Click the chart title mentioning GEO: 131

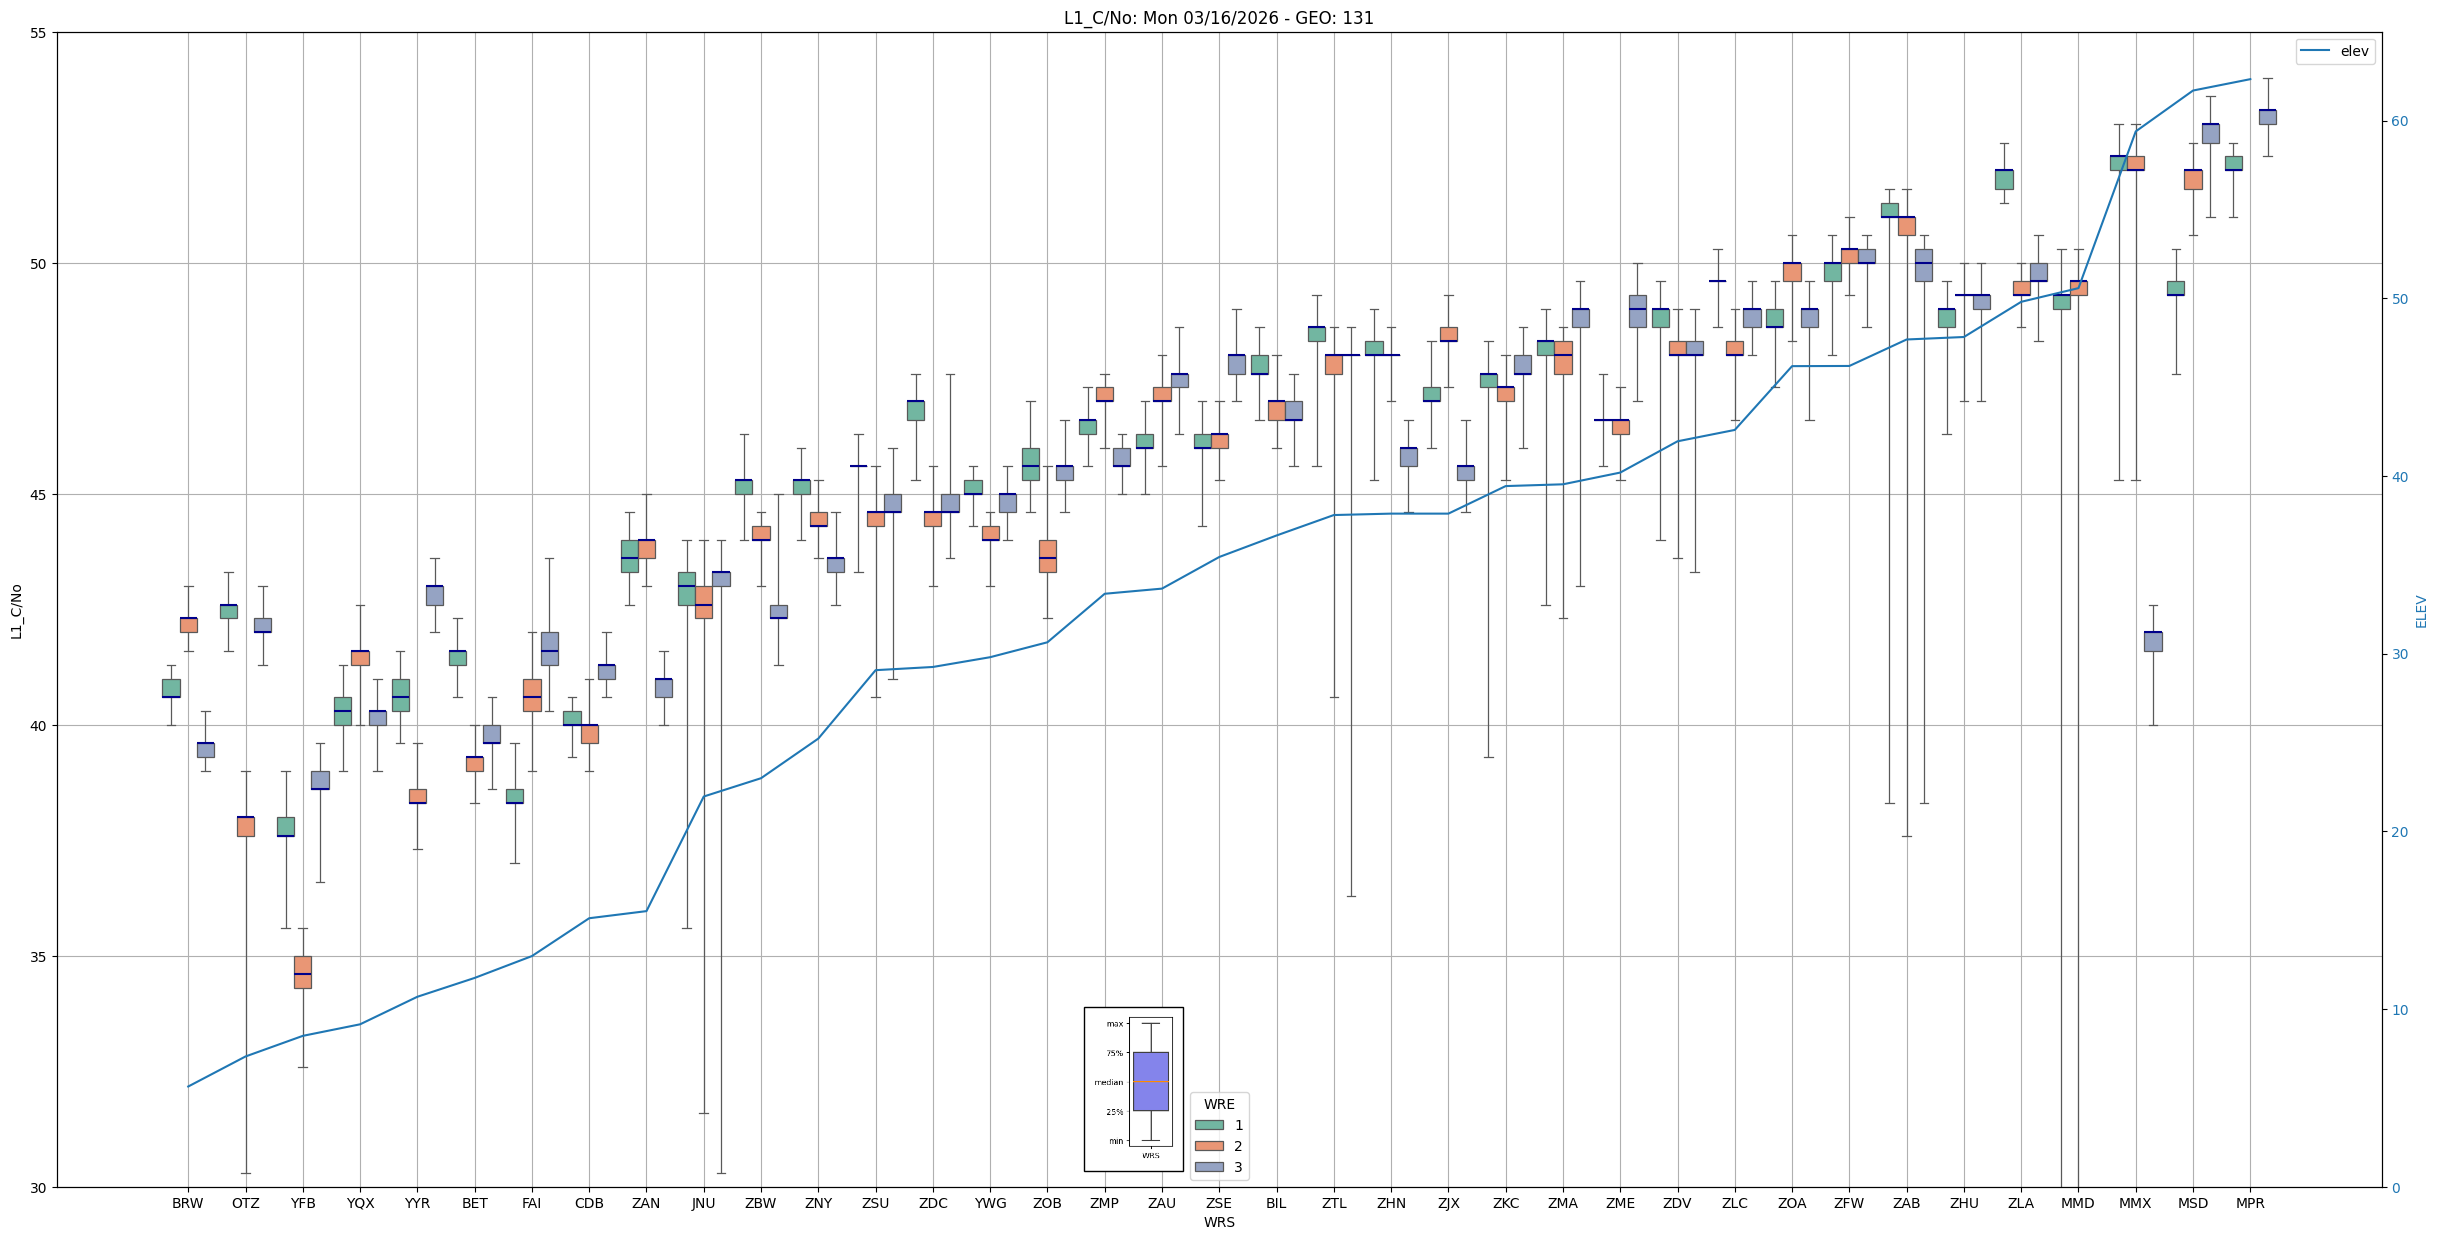(1218, 18)
